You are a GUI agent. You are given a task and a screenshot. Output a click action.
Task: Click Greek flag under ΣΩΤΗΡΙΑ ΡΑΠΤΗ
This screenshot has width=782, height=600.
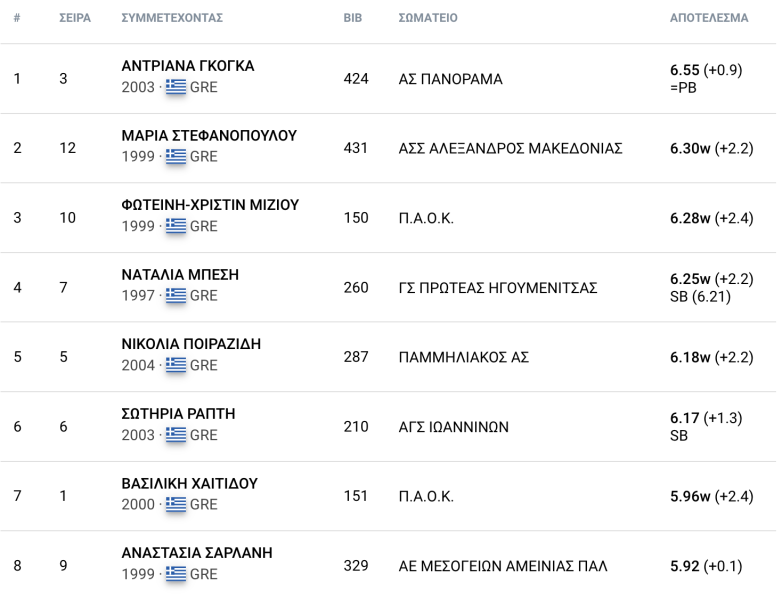click(x=176, y=435)
